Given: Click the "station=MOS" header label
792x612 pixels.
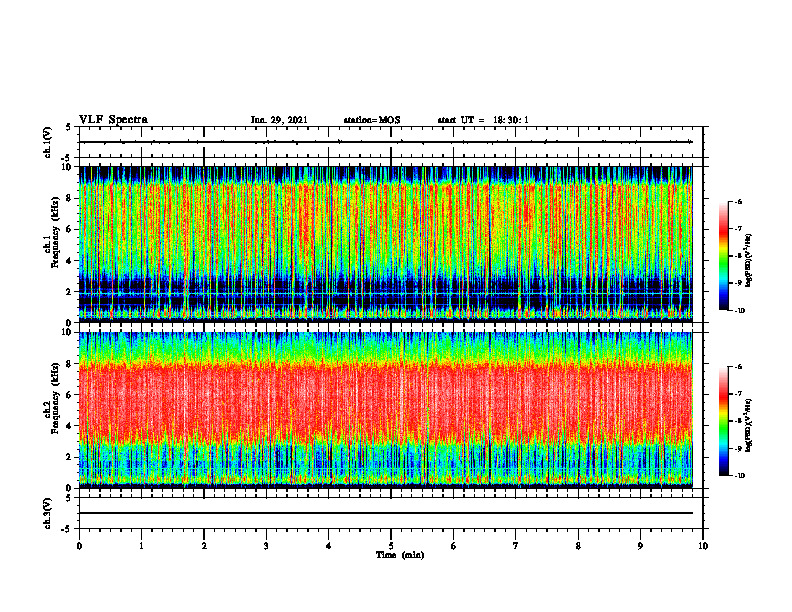Looking at the screenshot, I should click(x=372, y=120).
